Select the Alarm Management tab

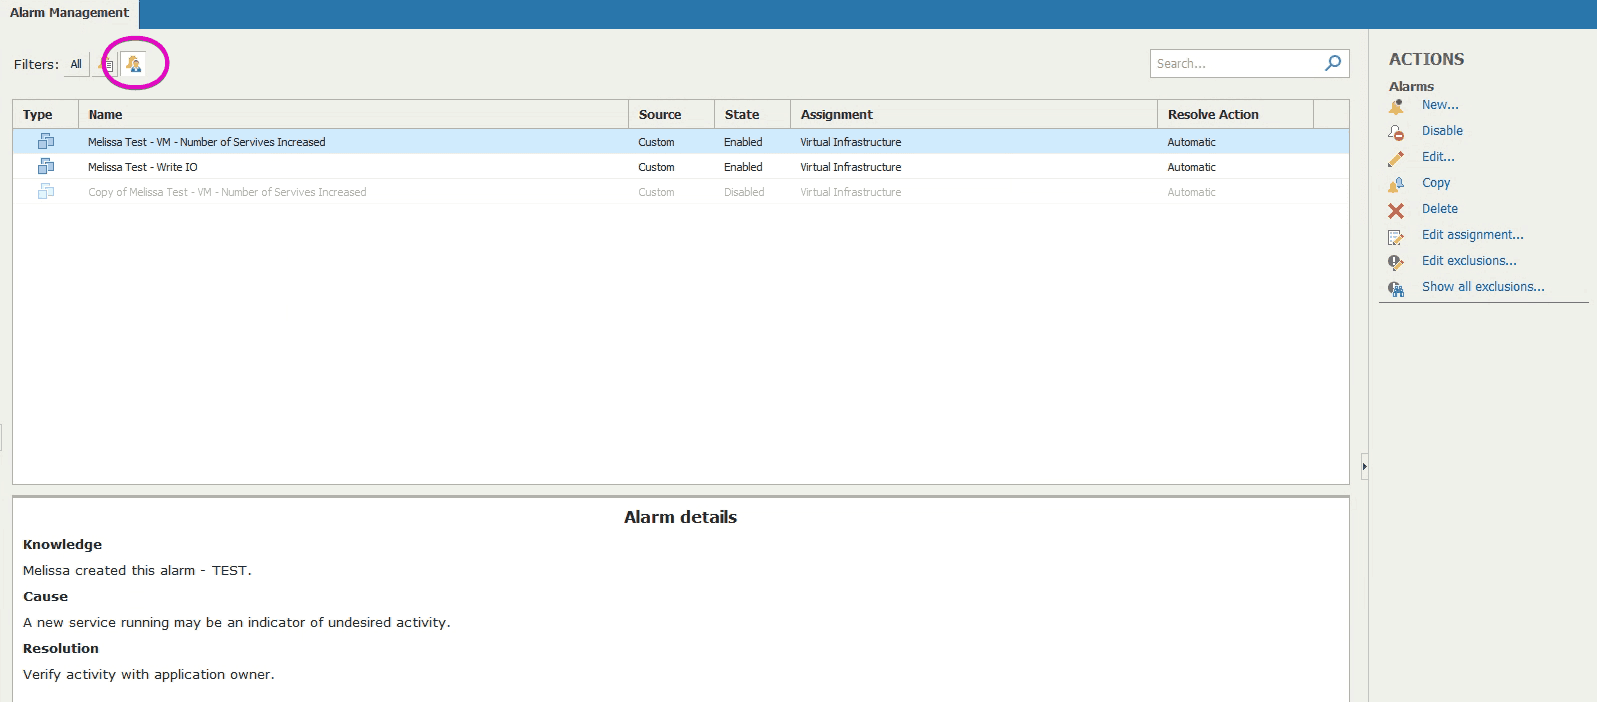69,13
